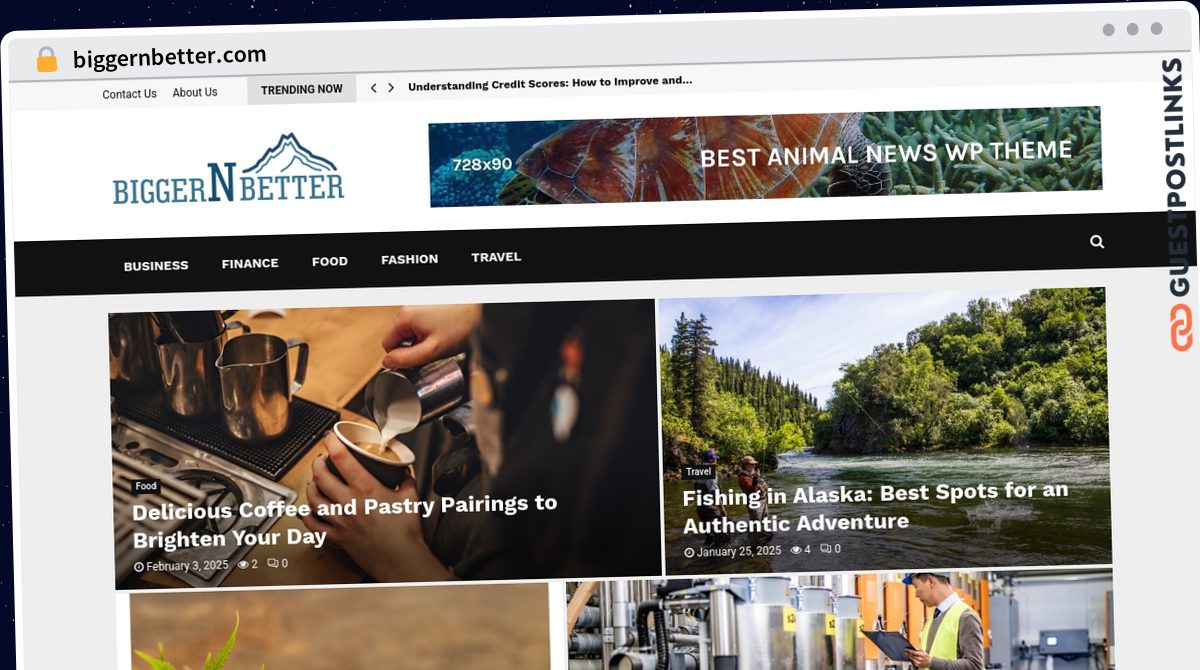Read Delicious Coffee and Pastry Pairings article
The height and width of the screenshot is (670, 1200).
[x=344, y=521]
